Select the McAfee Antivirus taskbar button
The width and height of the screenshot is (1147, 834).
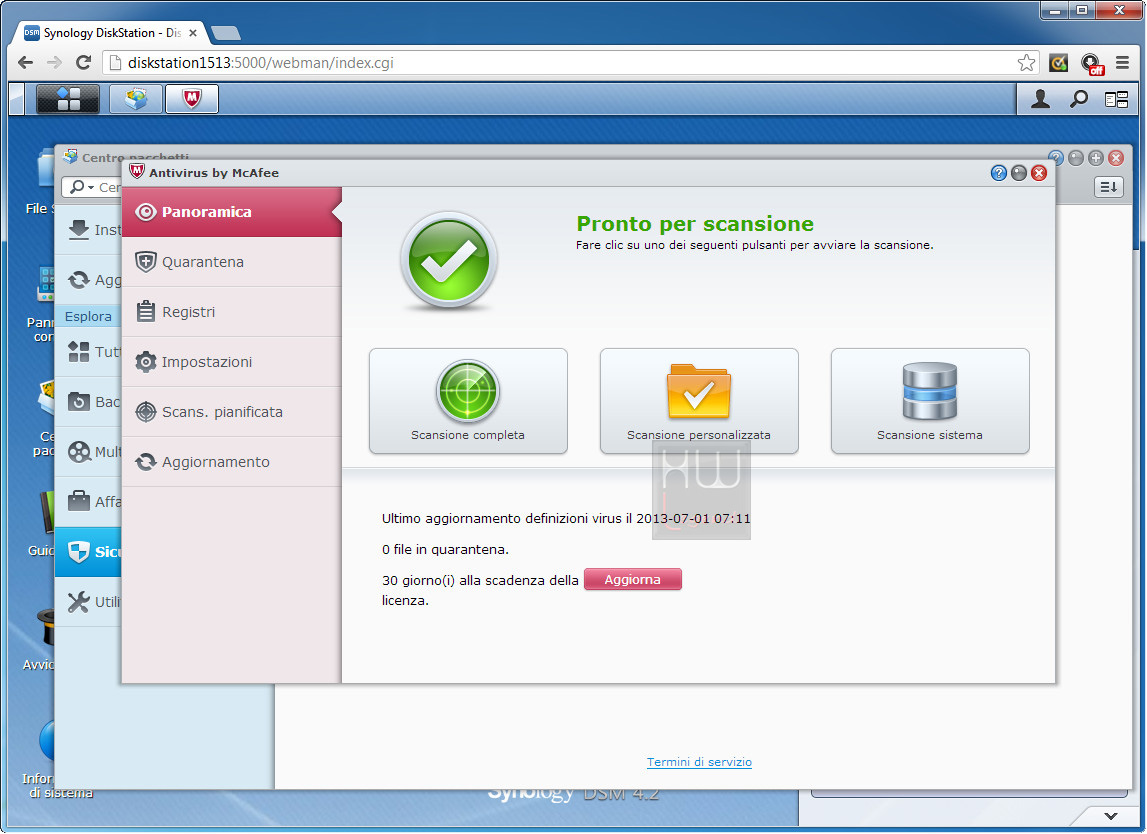pyautogui.click(x=192, y=99)
